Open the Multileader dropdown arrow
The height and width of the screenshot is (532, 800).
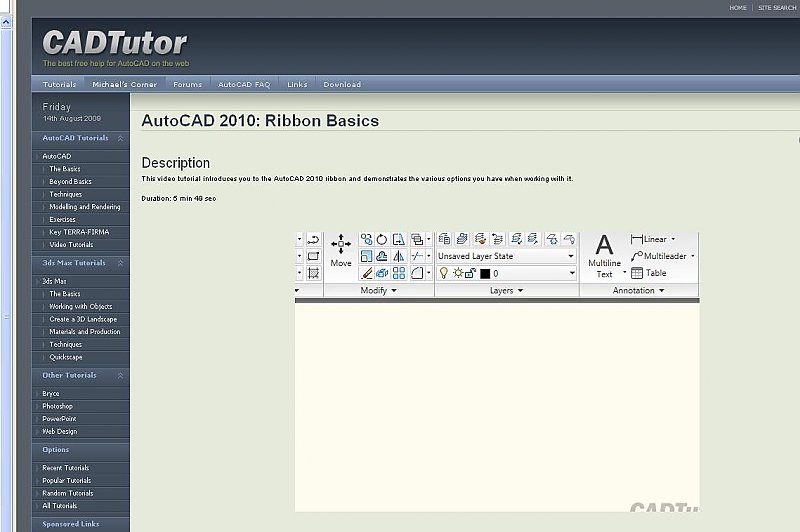pyautogui.click(x=692, y=256)
